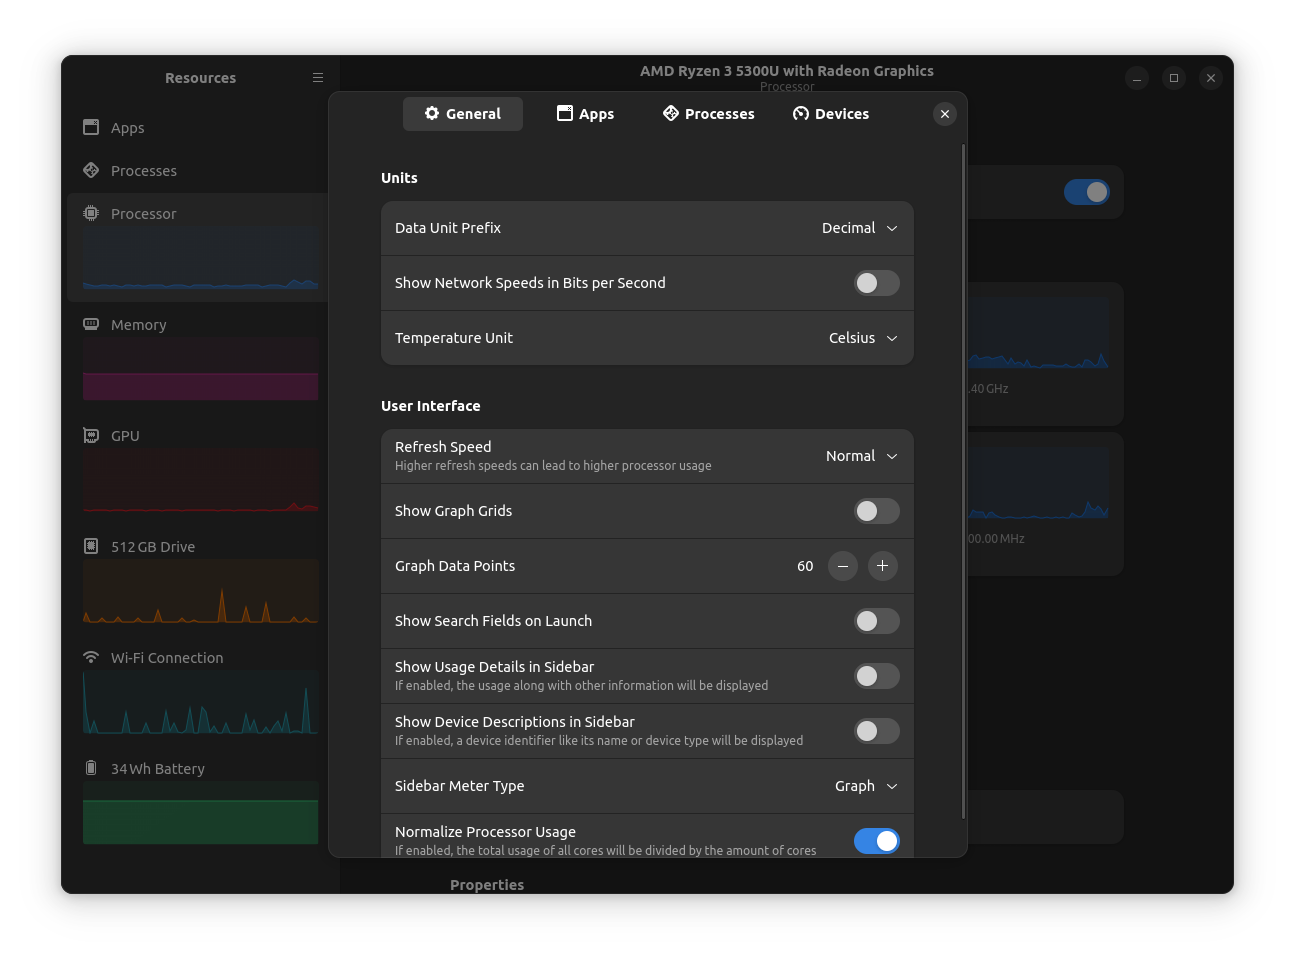
Task: Click the Processor chip icon in sidebar
Action: coord(91,213)
